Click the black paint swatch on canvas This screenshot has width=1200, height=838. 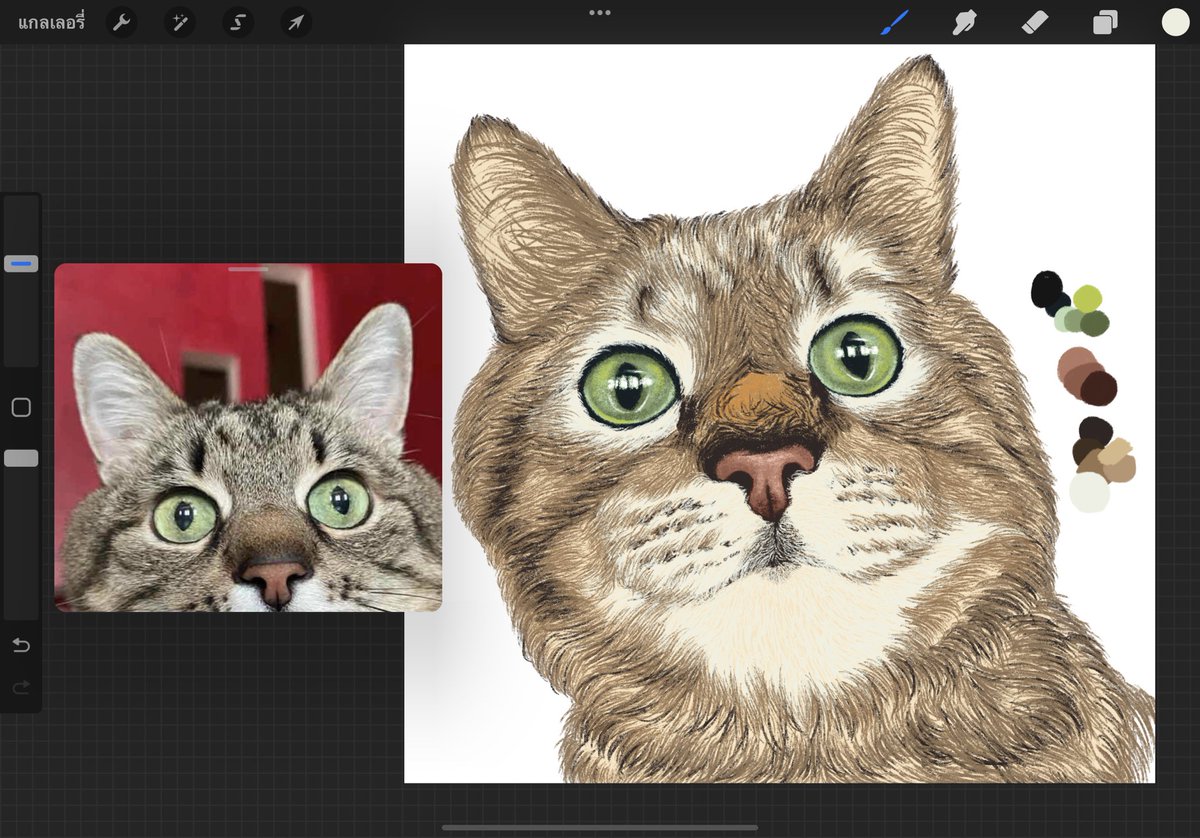coord(1047,289)
